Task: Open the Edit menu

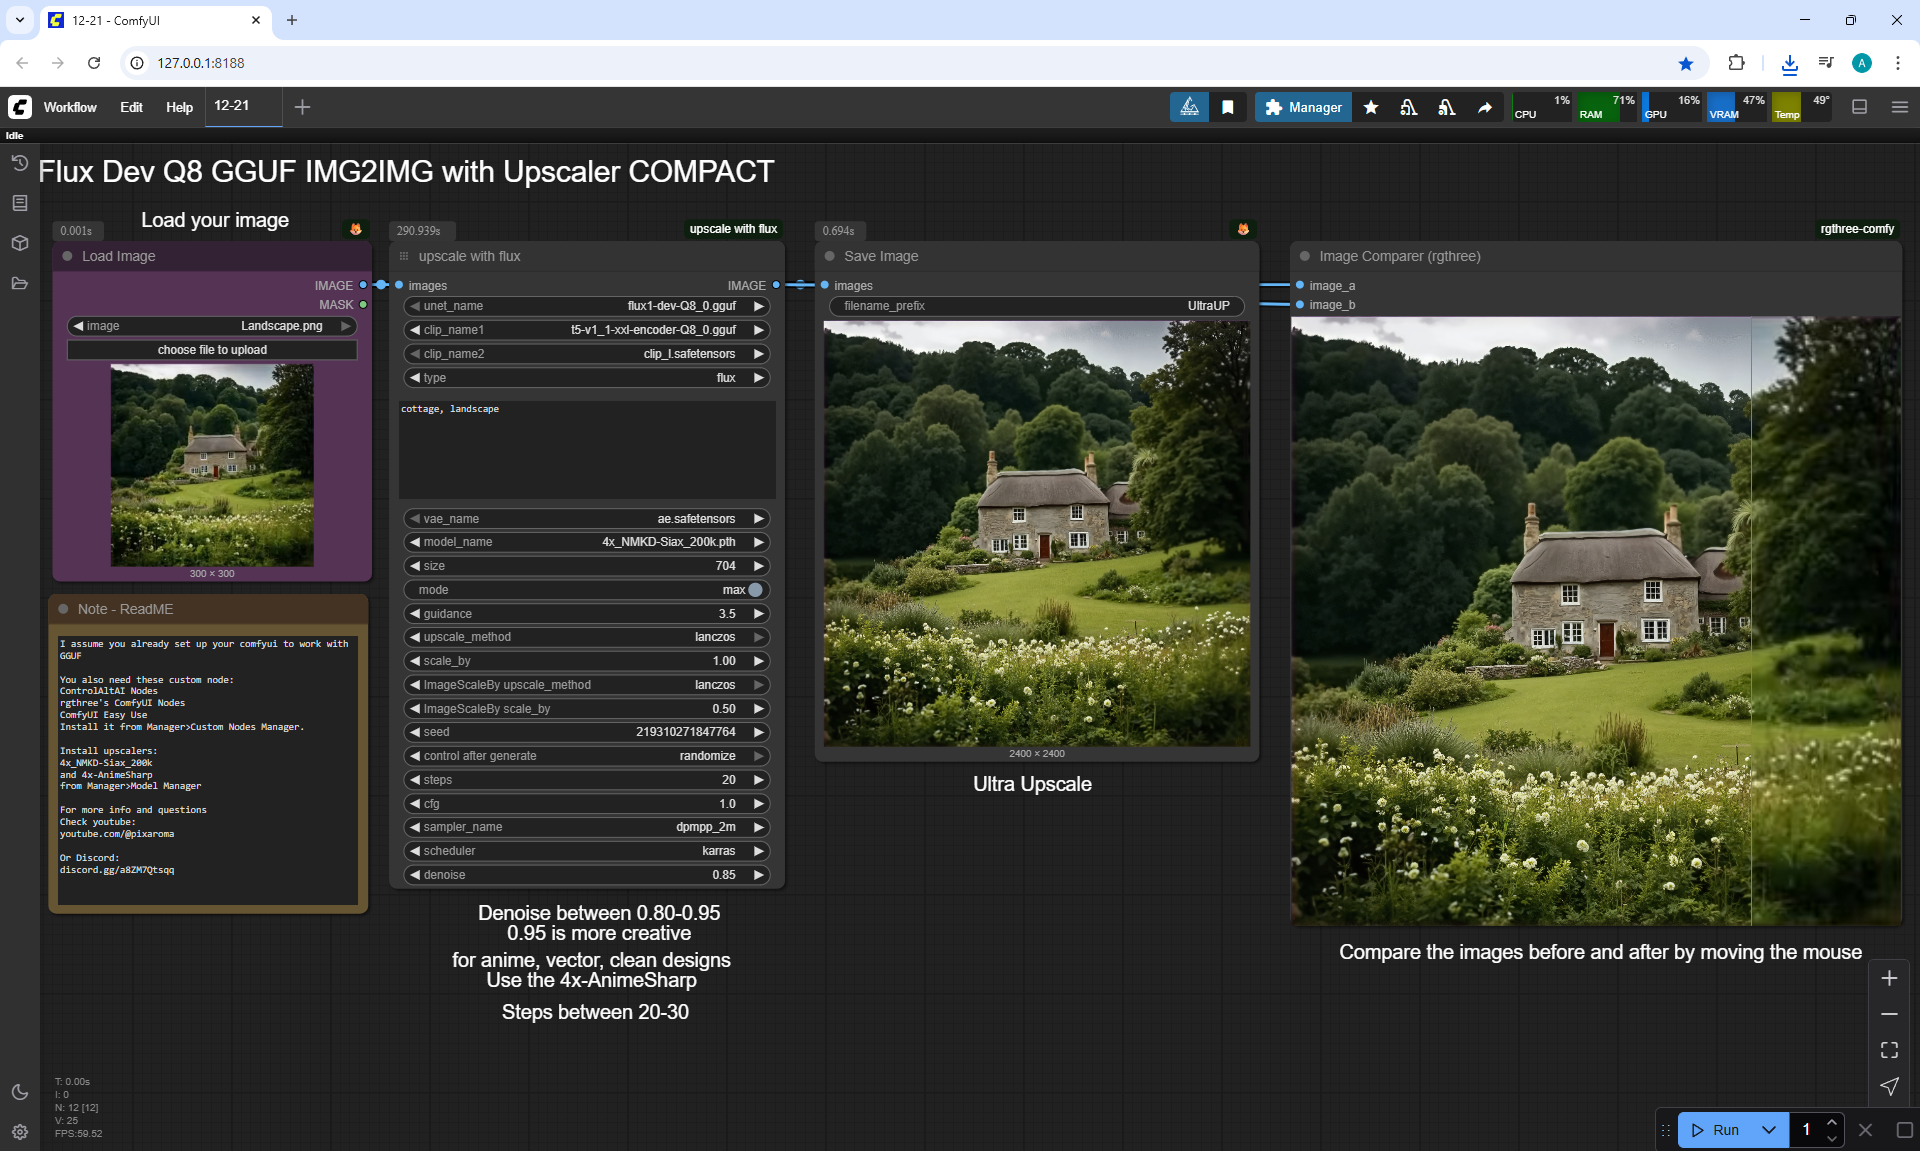Action: (131, 107)
